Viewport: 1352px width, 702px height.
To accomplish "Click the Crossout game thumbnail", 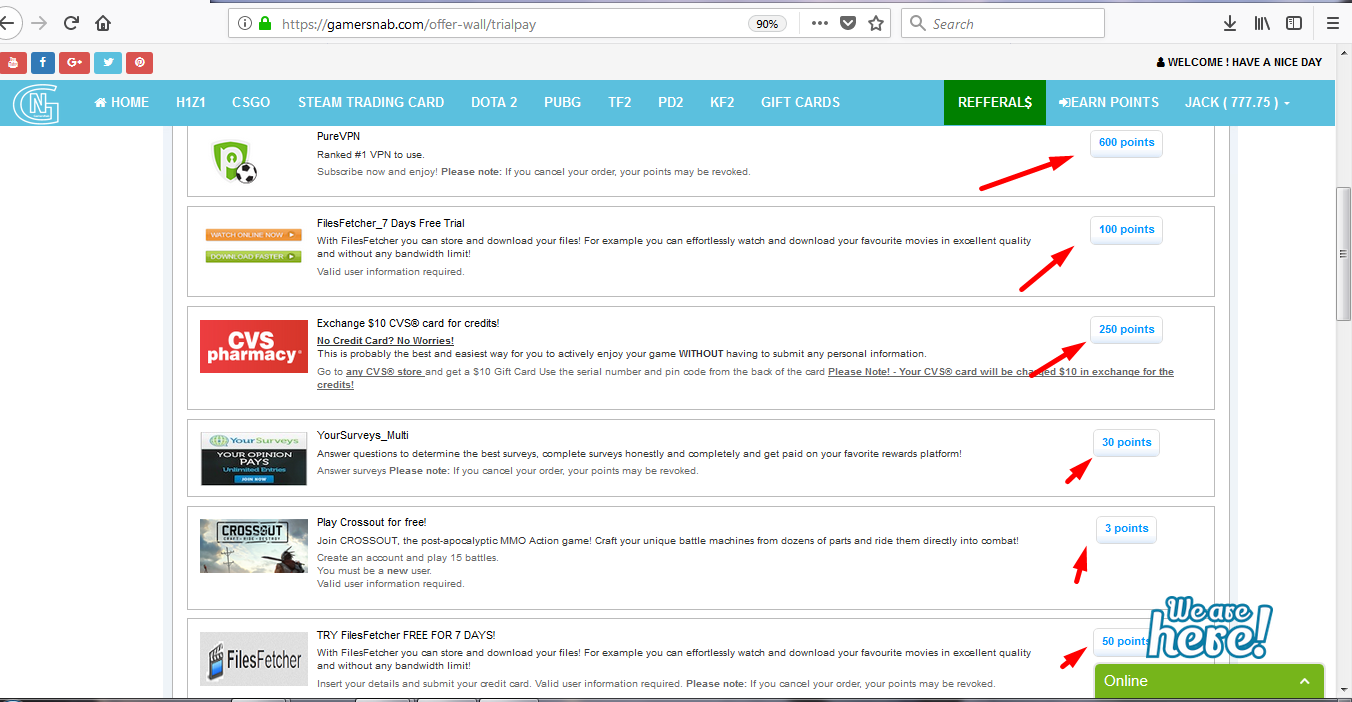I will [x=253, y=546].
